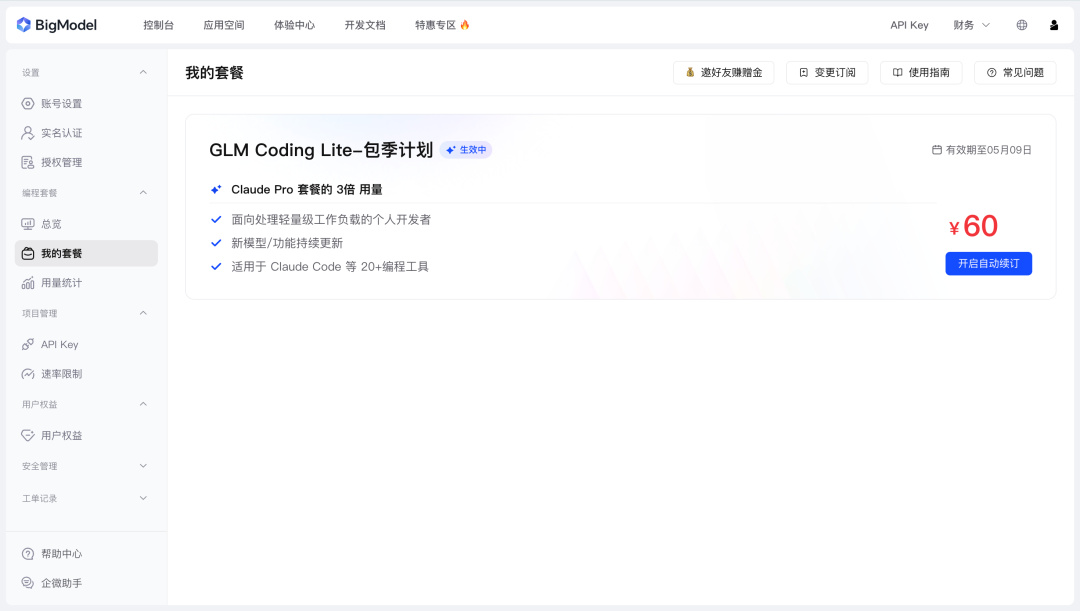This screenshot has height=611, width=1080.
Task: Click the 我的套餐 page heading
Action: pos(214,72)
